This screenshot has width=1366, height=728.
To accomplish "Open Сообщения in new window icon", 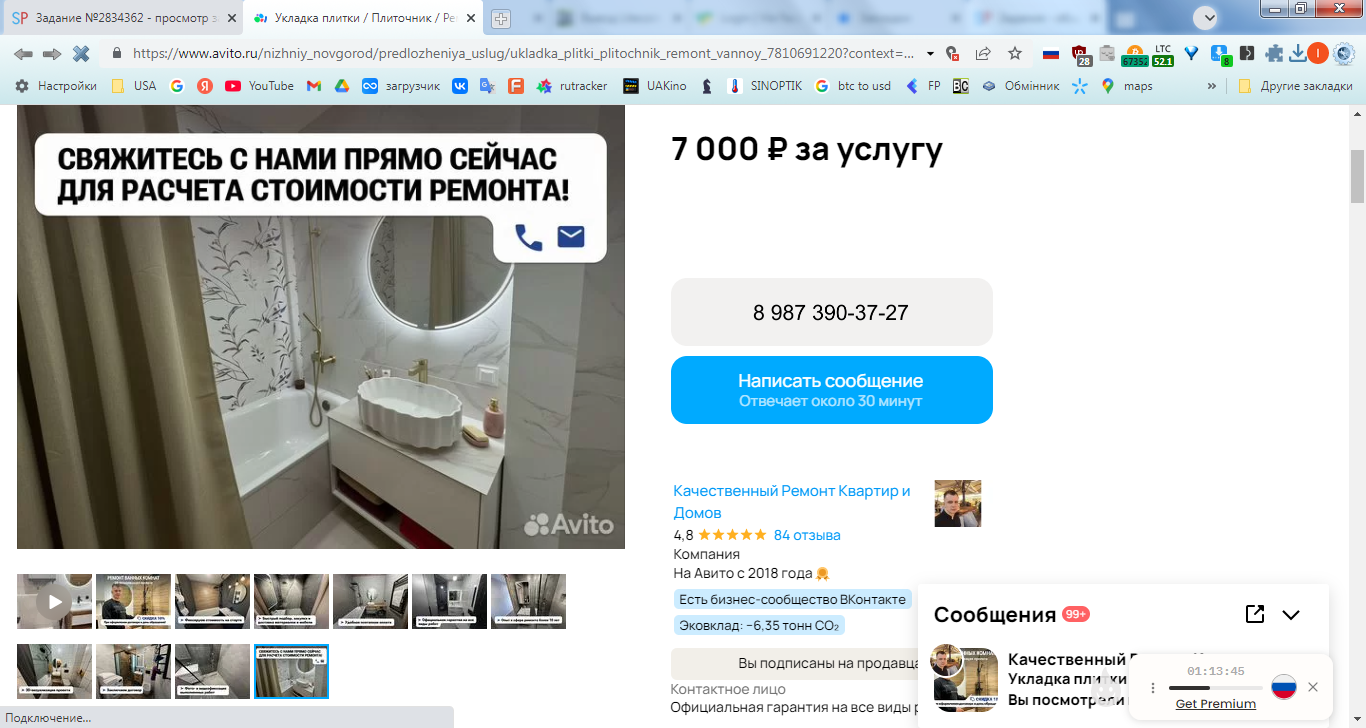I will [1255, 614].
